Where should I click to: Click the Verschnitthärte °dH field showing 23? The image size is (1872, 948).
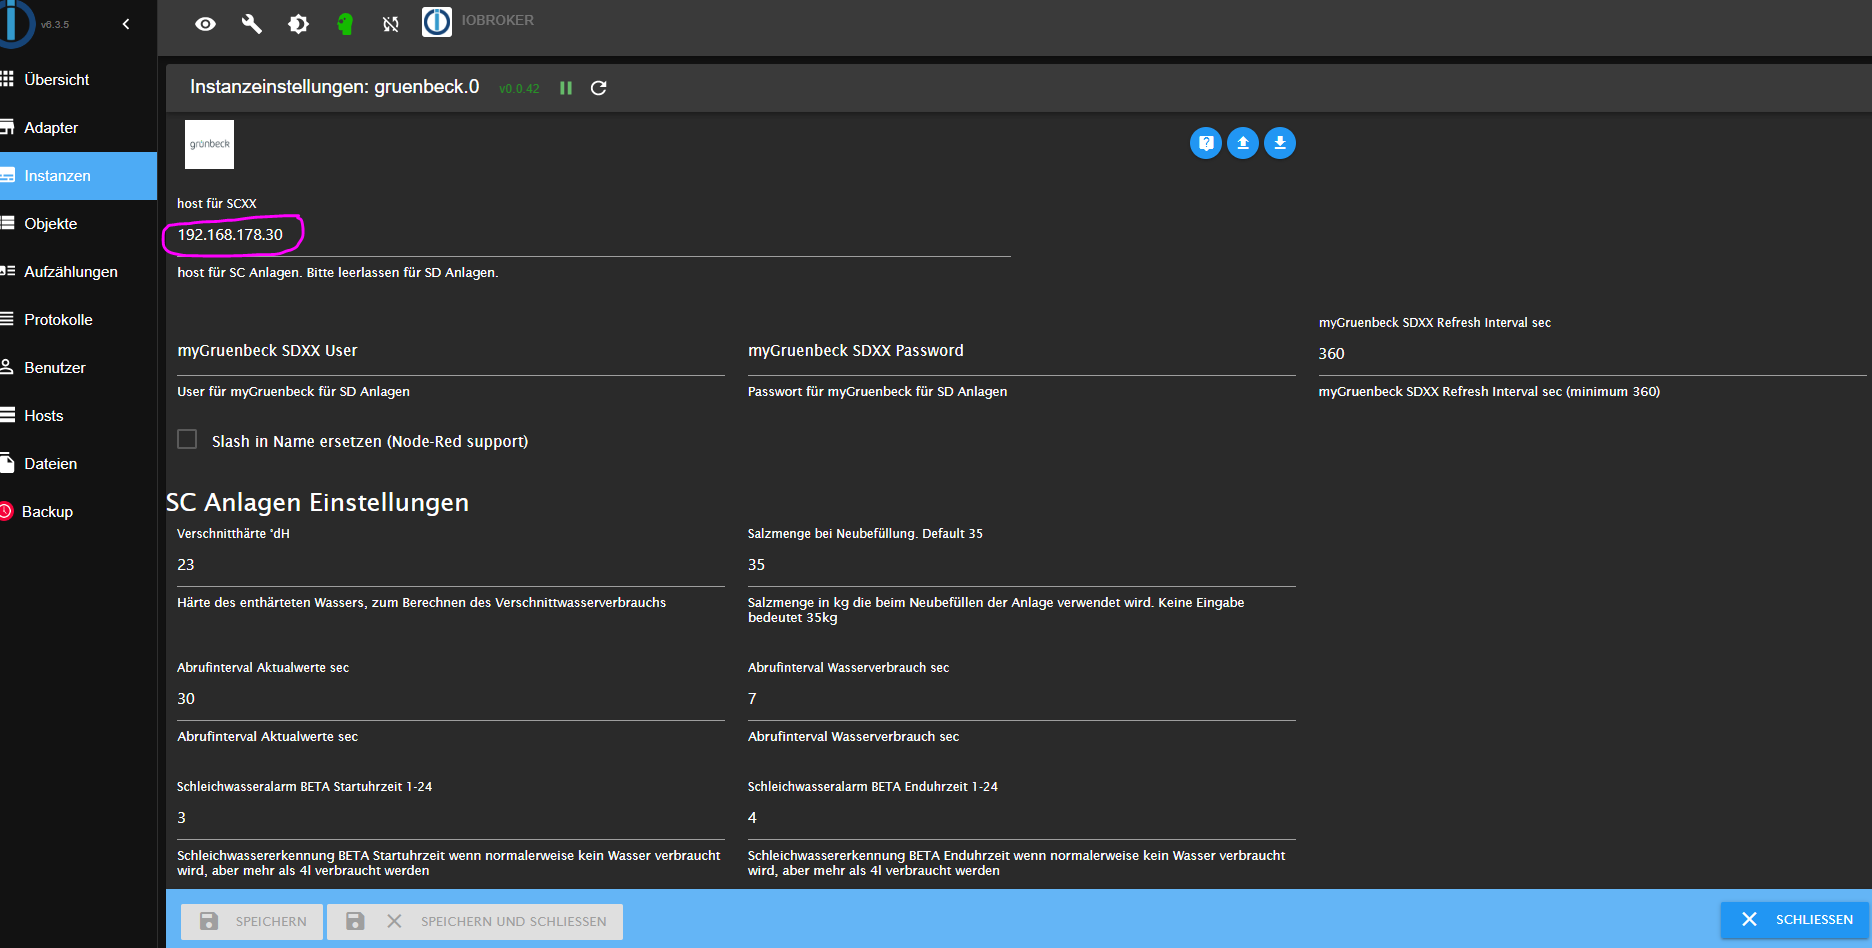pos(451,565)
